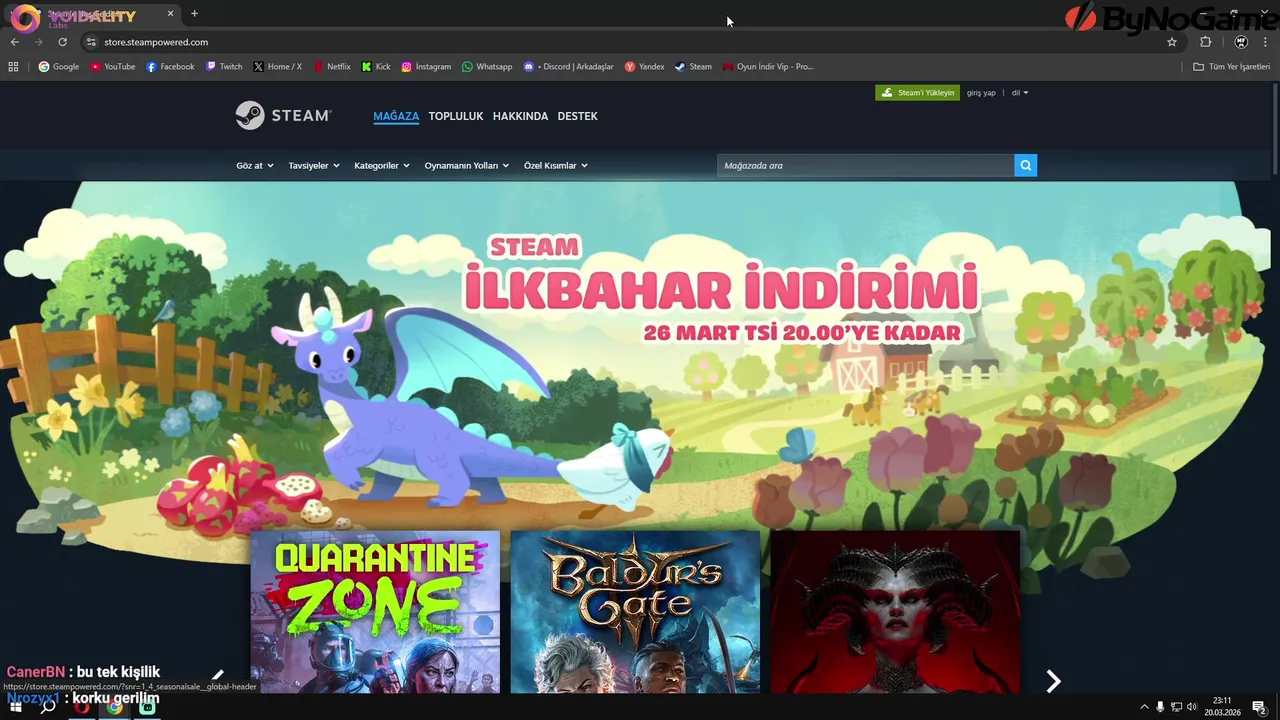
Task: Select the HAKKINDA tab
Action: 520,116
